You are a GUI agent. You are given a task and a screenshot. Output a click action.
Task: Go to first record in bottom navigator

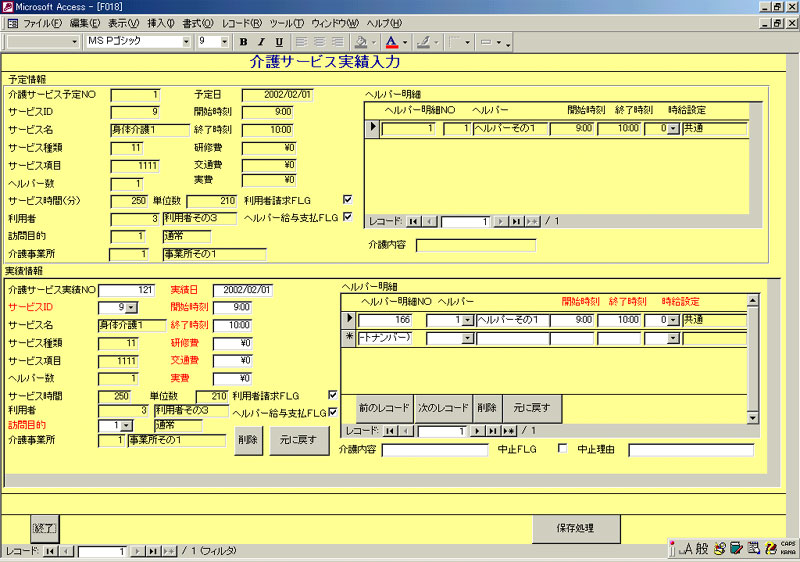(x=50, y=551)
